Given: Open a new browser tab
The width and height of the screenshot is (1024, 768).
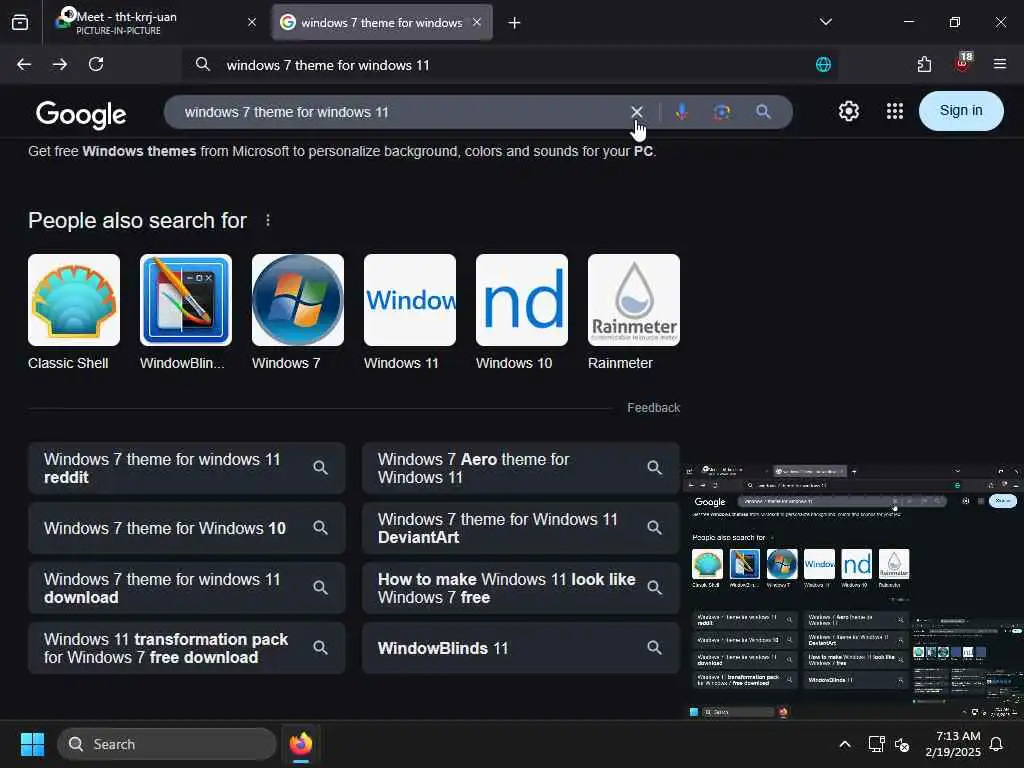Looking at the screenshot, I should [x=515, y=23].
